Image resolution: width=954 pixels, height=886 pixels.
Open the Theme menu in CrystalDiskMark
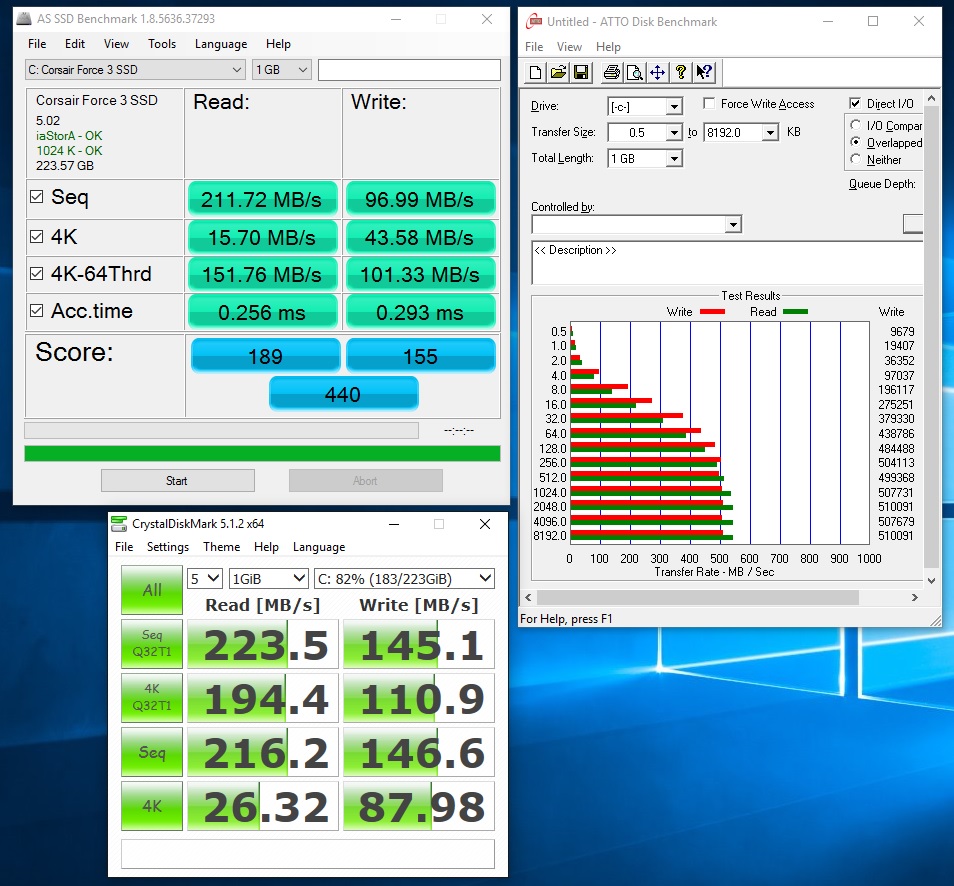(x=221, y=546)
